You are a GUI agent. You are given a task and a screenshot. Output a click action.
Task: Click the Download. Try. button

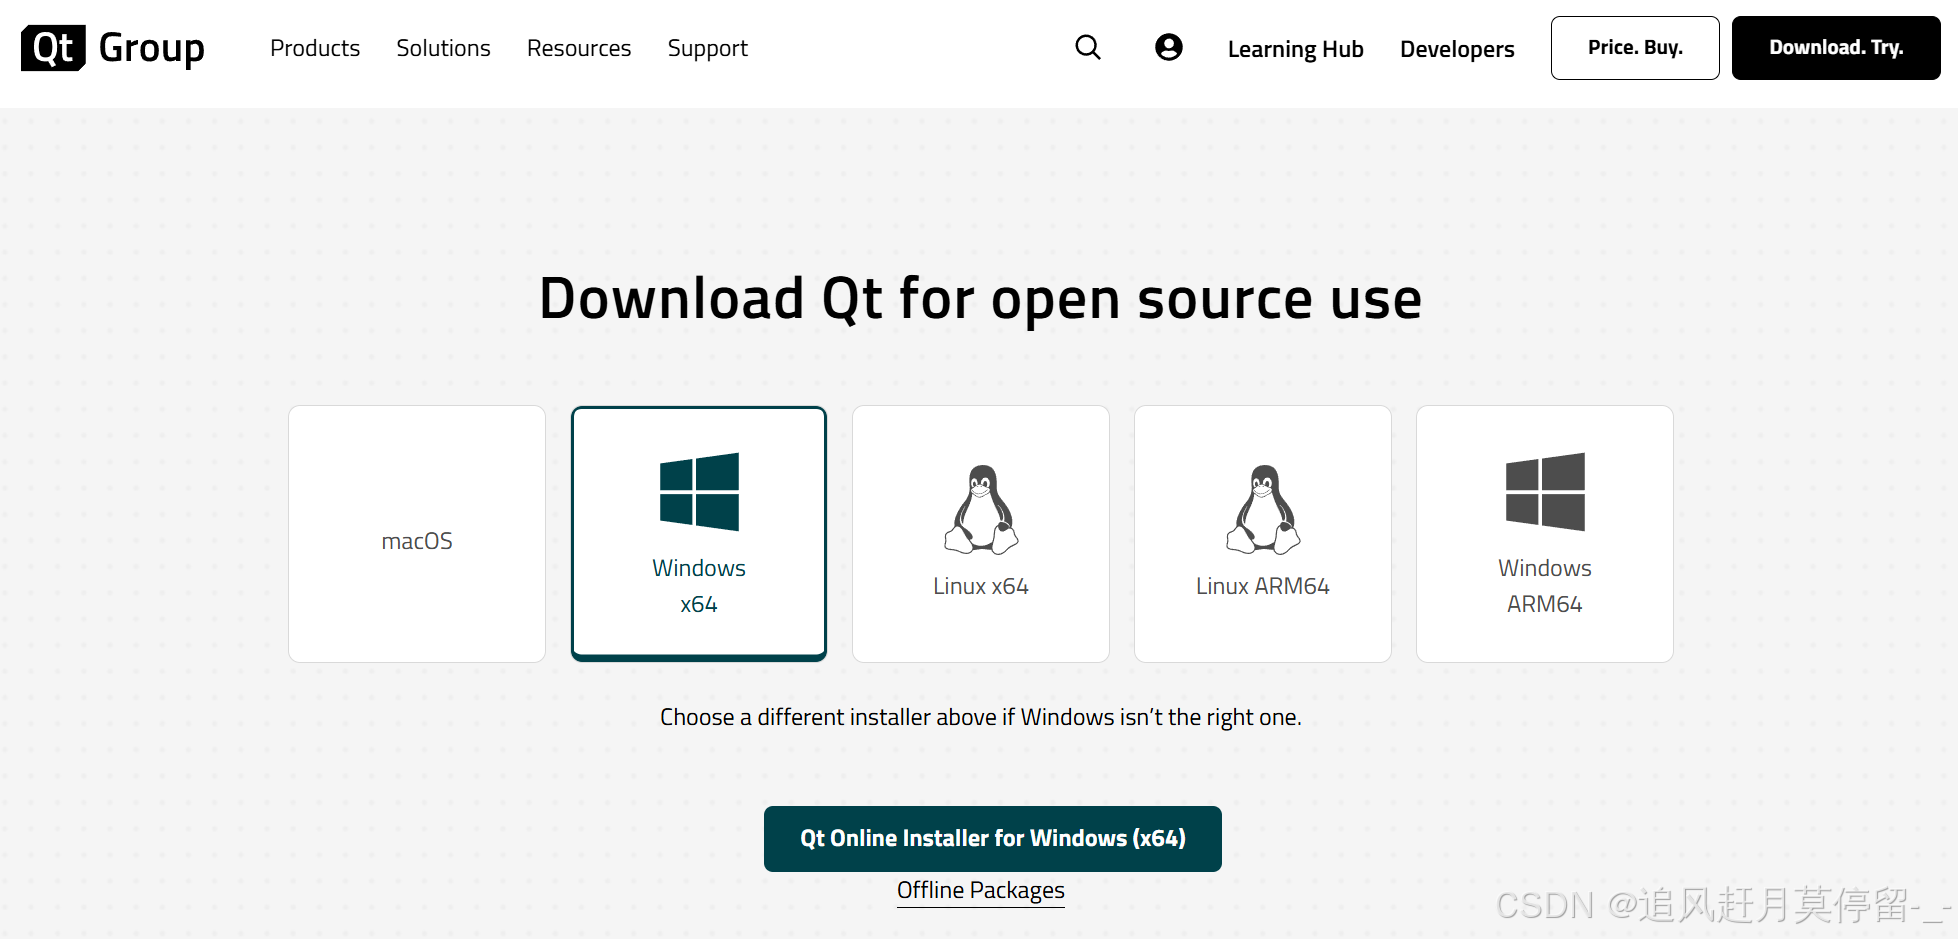(1836, 48)
